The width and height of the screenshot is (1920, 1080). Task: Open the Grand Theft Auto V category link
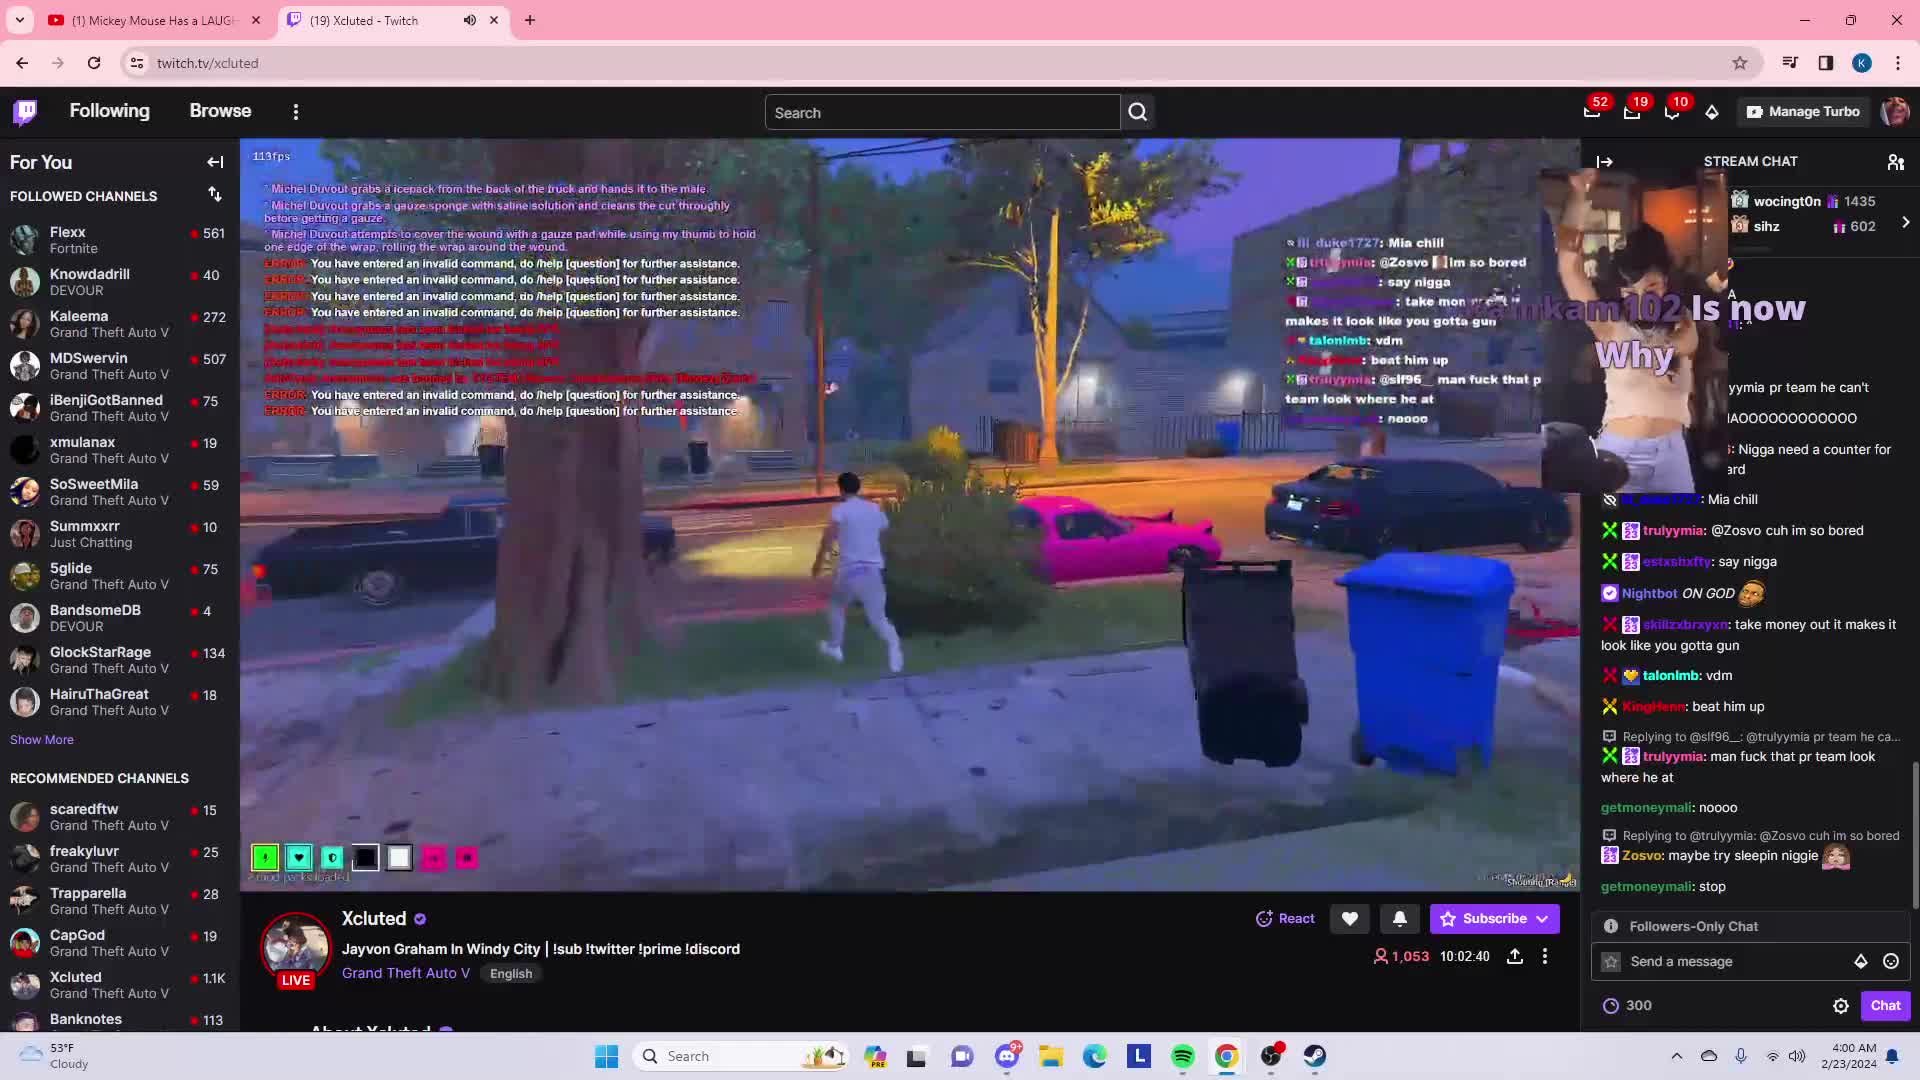pyautogui.click(x=406, y=973)
